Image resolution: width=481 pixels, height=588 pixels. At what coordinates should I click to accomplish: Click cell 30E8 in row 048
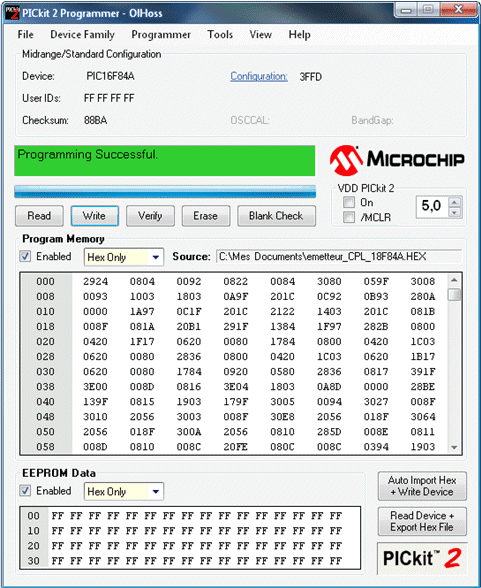[282, 416]
